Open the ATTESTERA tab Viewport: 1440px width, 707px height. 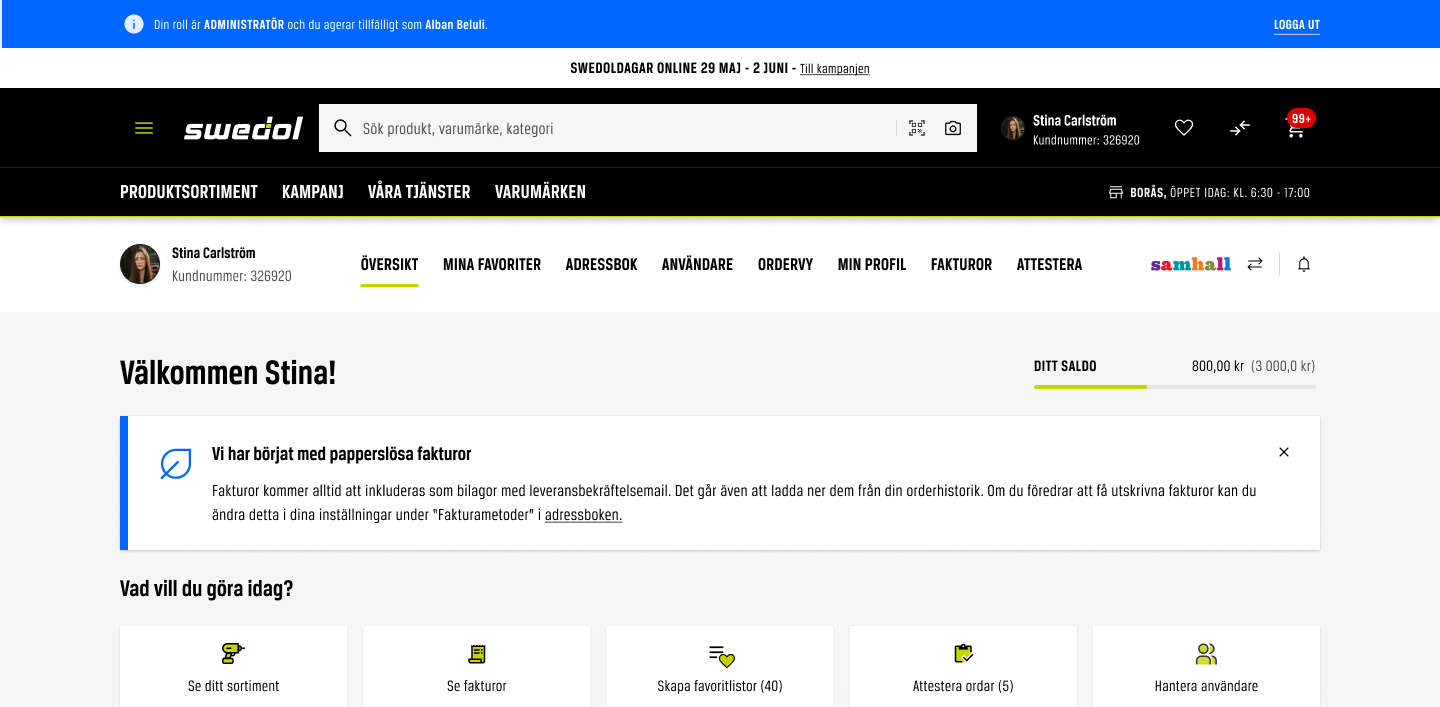[x=1050, y=265]
